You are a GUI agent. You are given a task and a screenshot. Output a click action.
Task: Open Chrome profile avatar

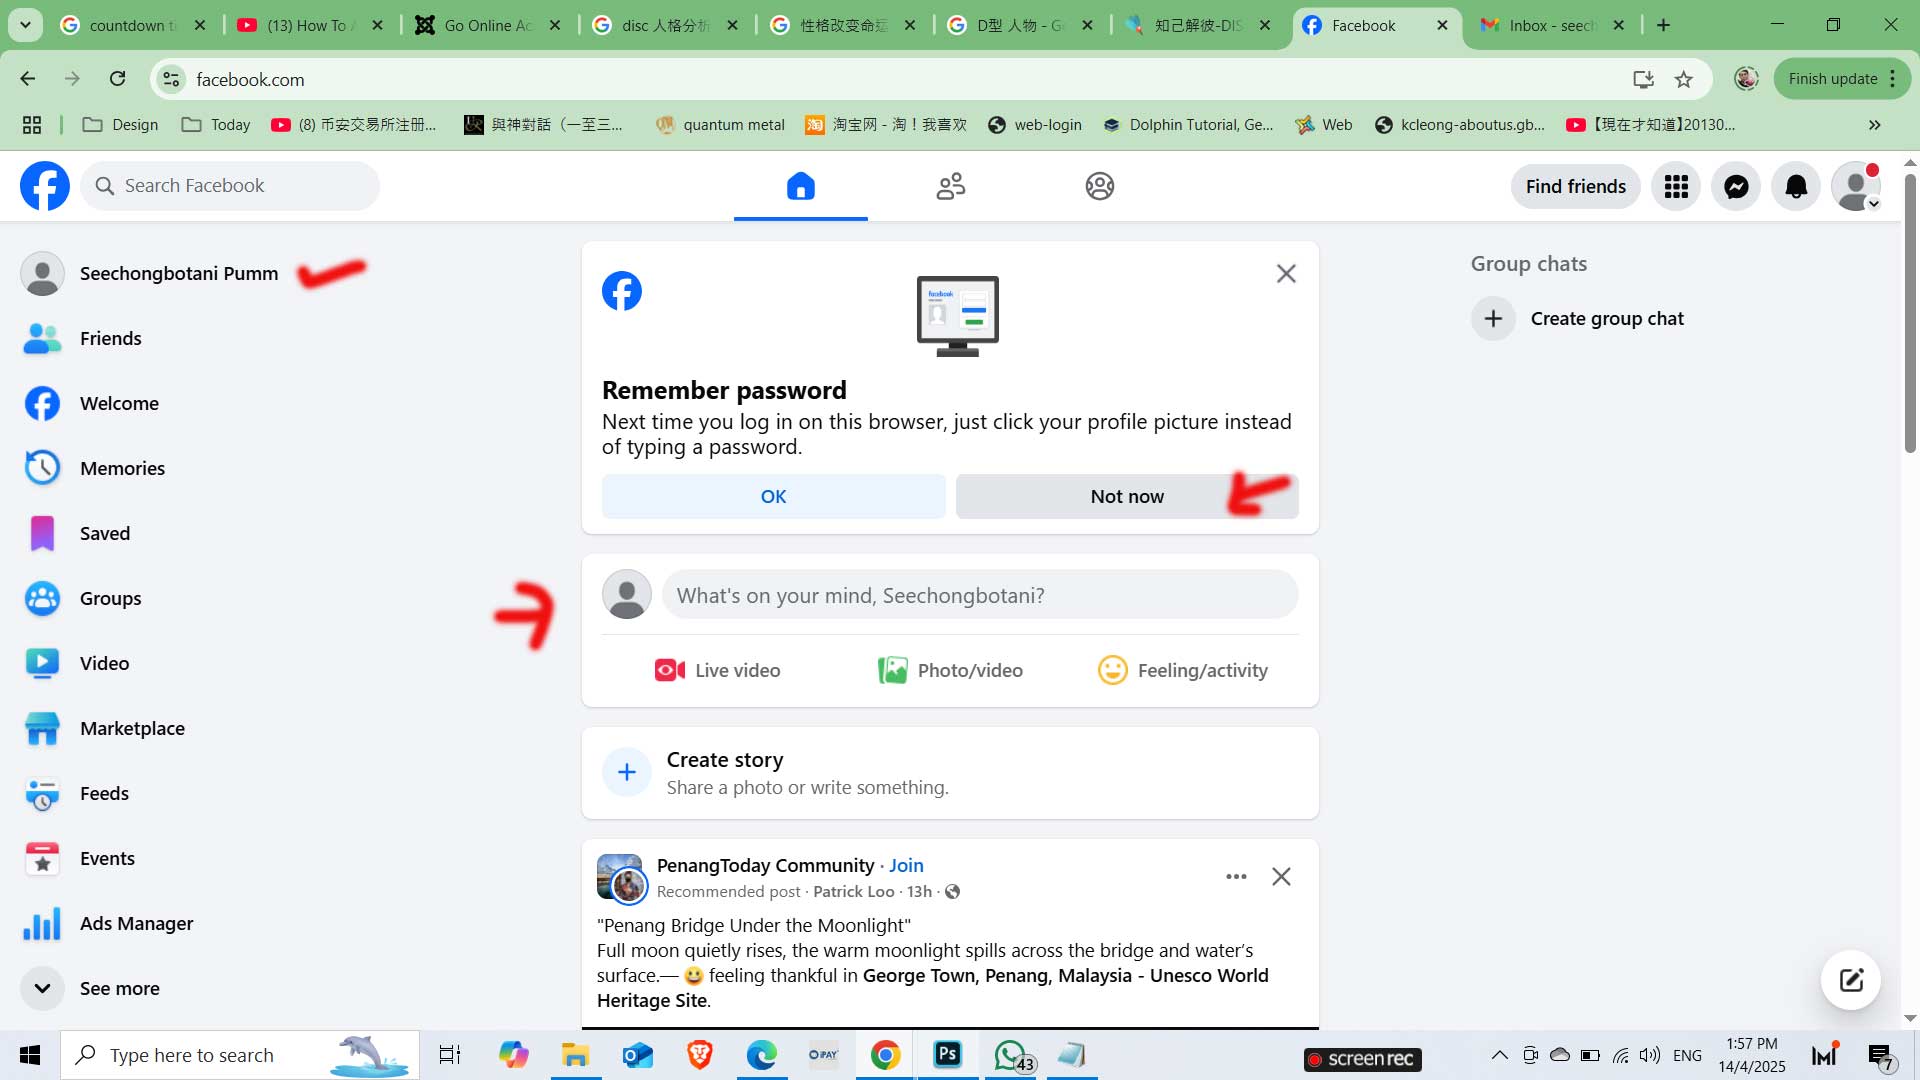pos(1746,79)
